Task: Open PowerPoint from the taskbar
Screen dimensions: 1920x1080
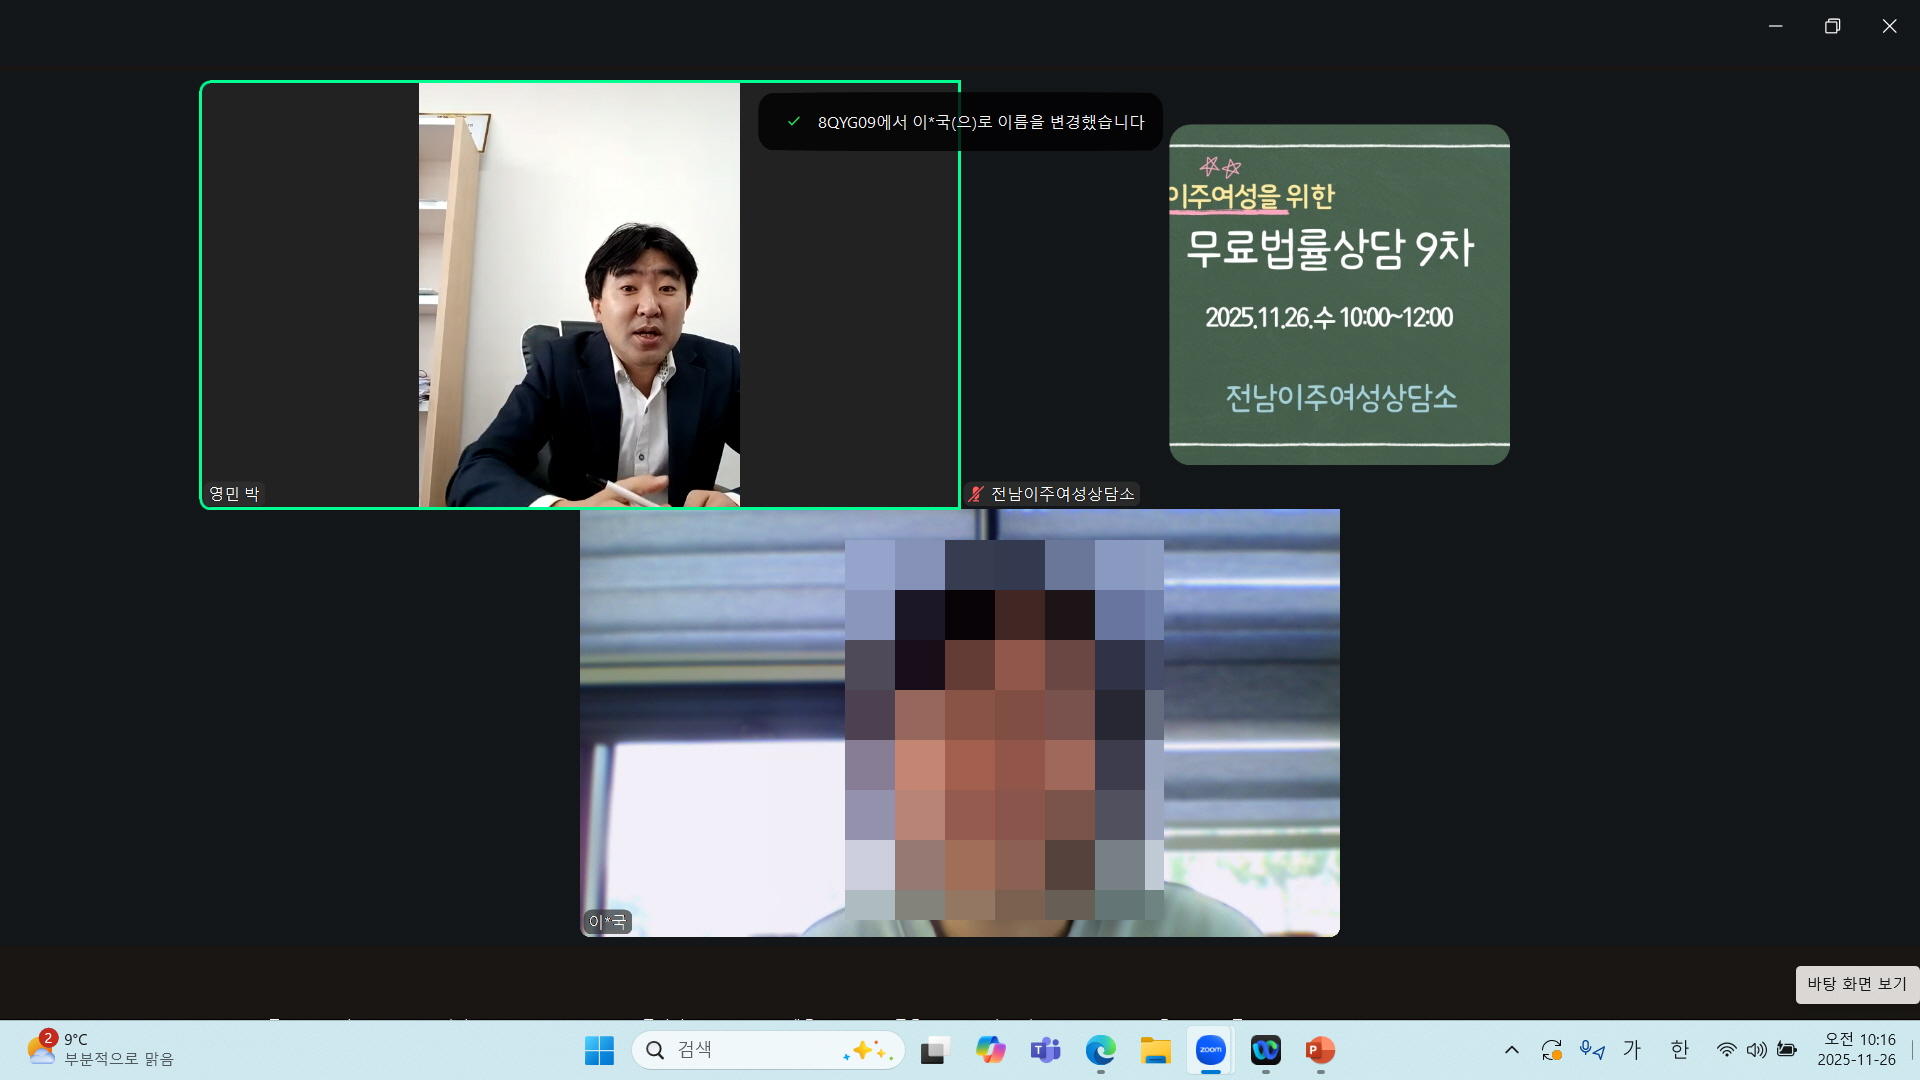Action: pyautogui.click(x=1320, y=1050)
